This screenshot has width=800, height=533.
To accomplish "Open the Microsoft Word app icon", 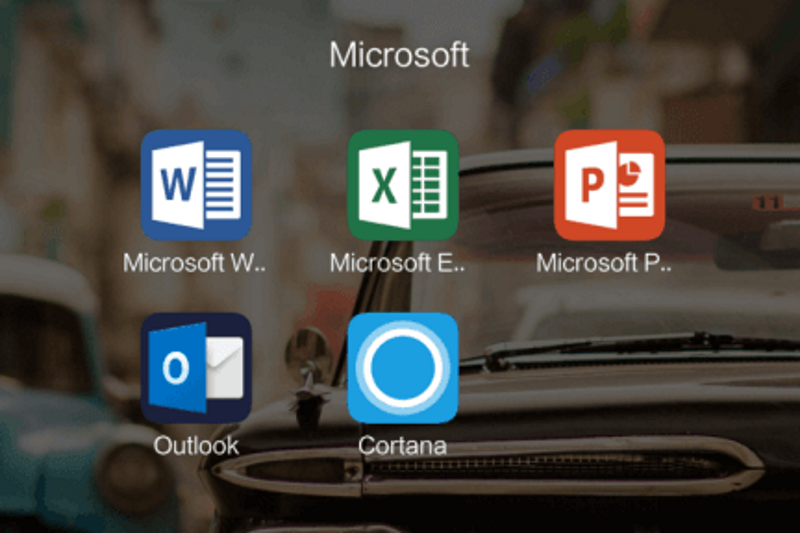I will click(x=196, y=185).
